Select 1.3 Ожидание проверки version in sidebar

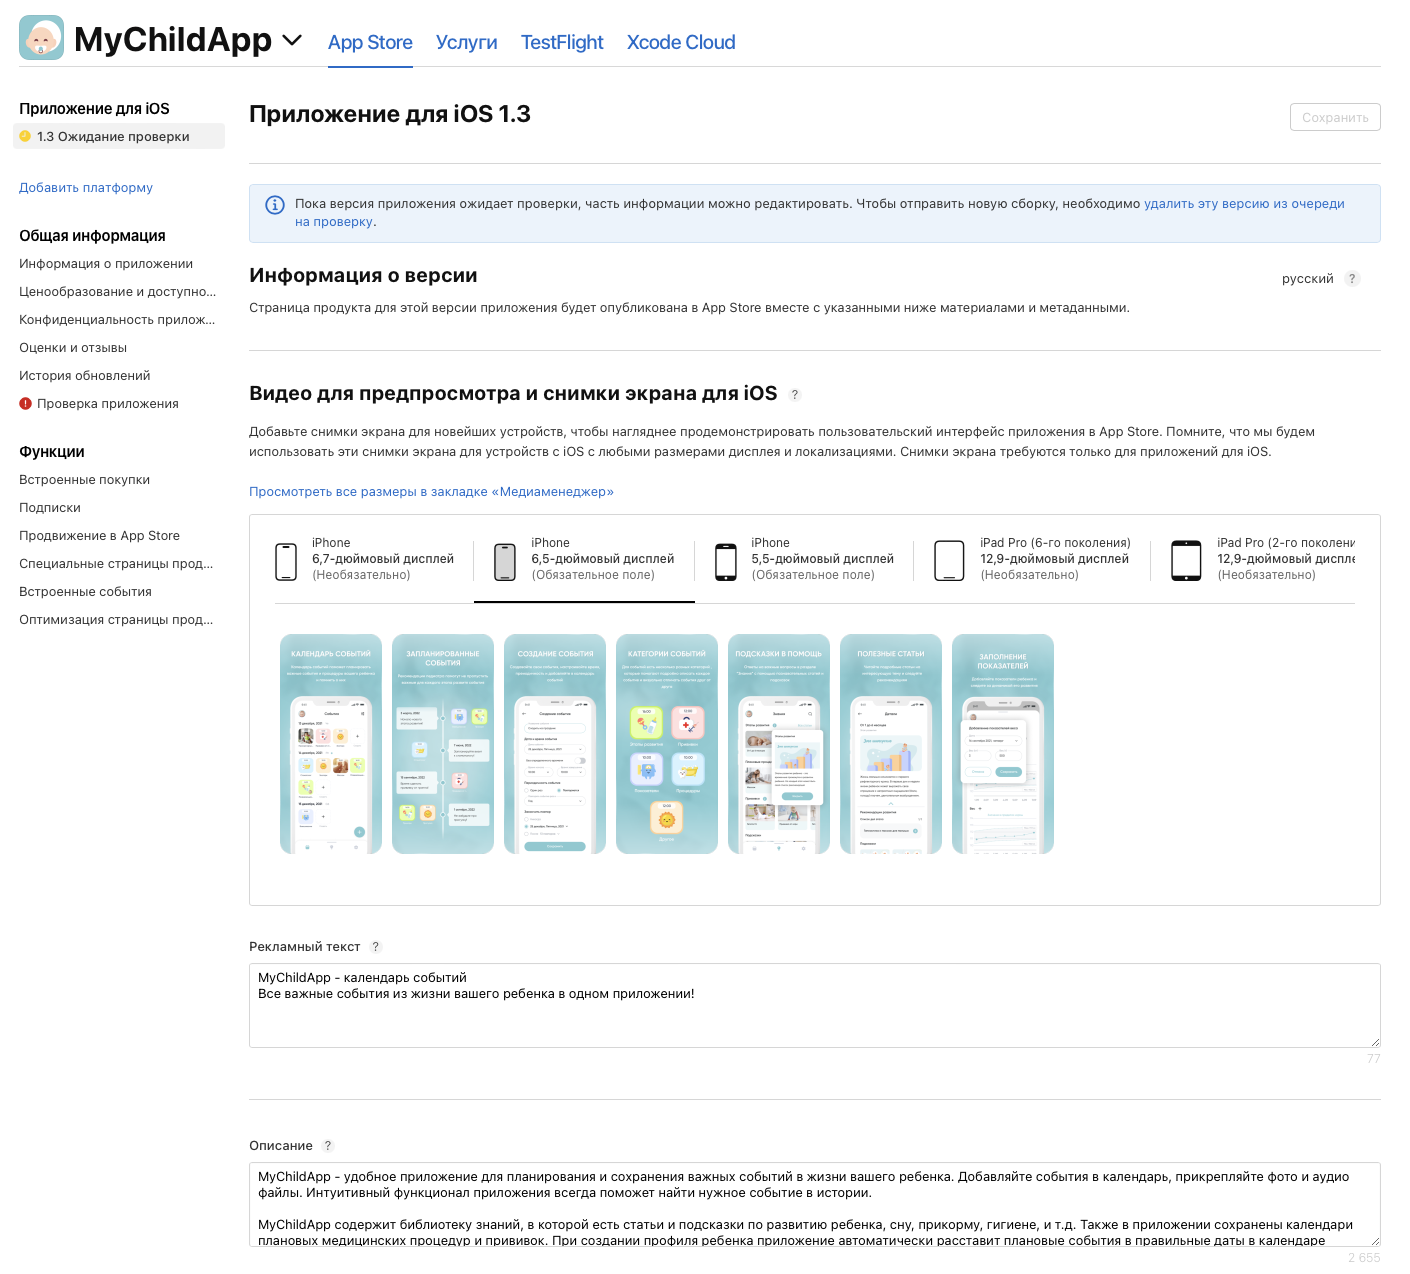pos(119,137)
